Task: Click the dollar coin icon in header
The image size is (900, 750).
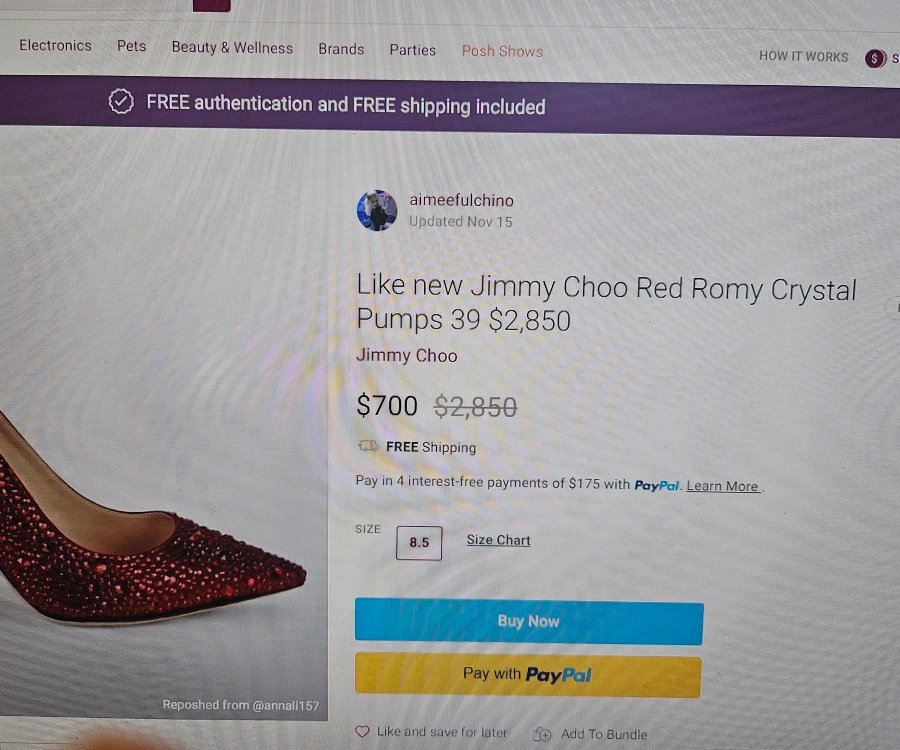Action: pos(875,58)
